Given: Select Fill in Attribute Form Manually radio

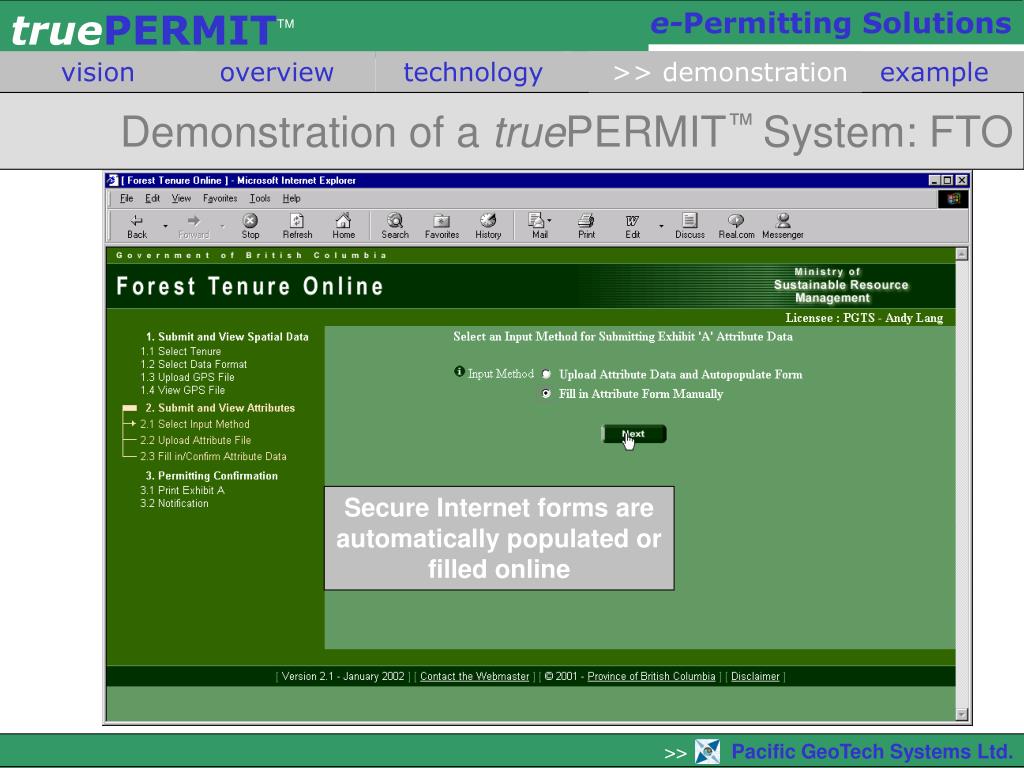Looking at the screenshot, I should click(x=547, y=394).
